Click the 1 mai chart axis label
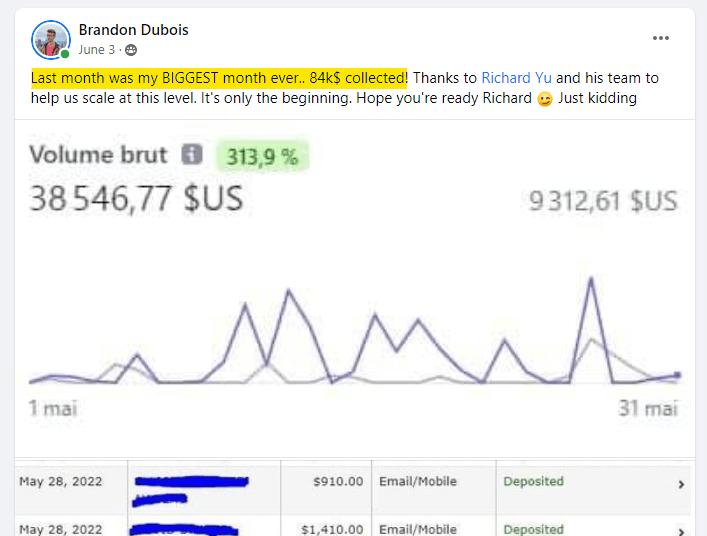Image resolution: width=707 pixels, height=536 pixels. (x=53, y=408)
